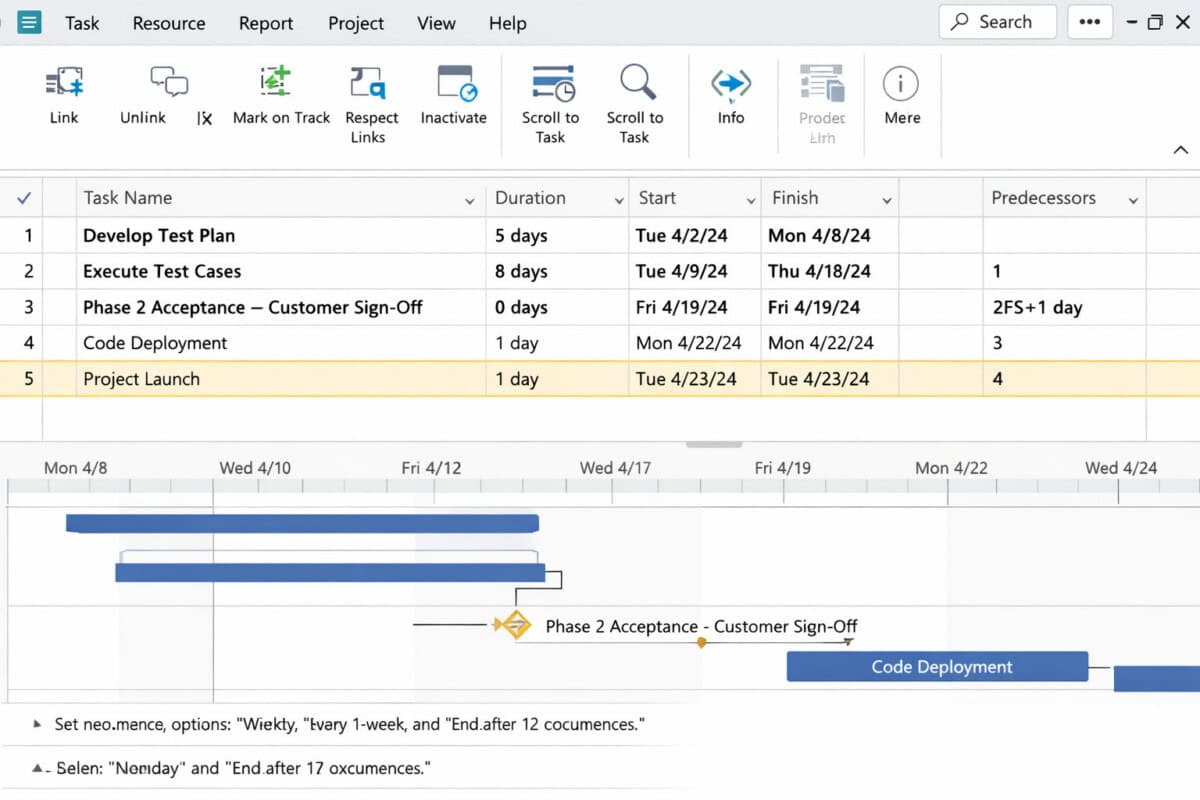Click the Mere info circle icon
Screen dimensions: 1200x800
point(901,84)
